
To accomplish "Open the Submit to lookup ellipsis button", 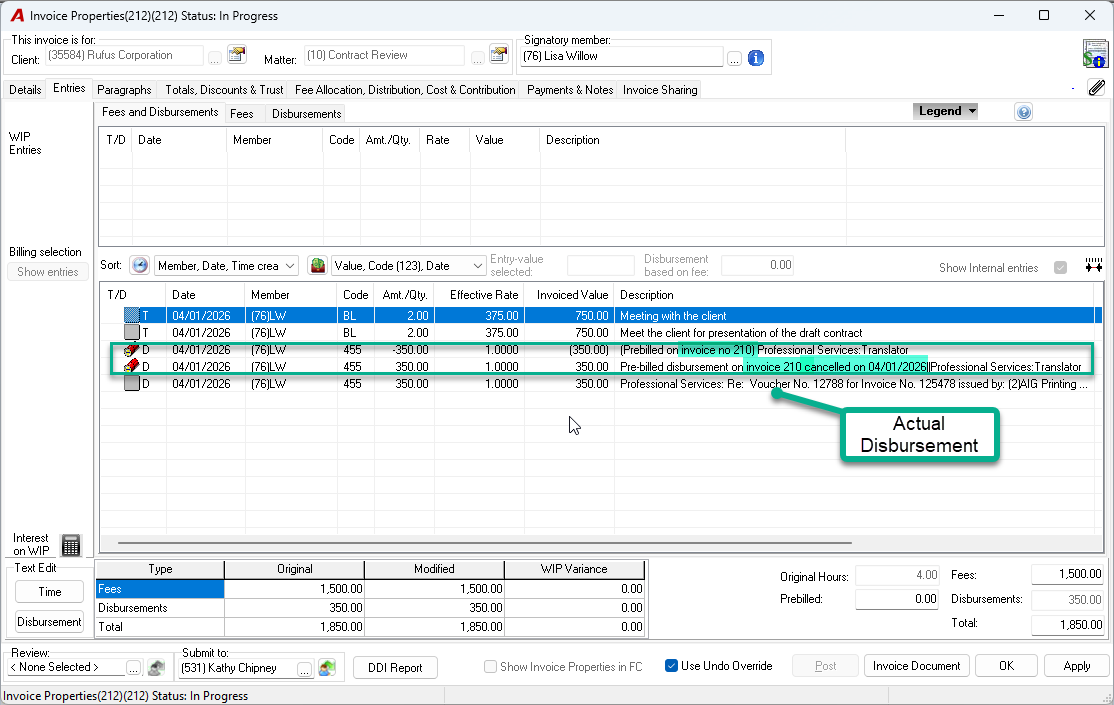I will coord(304,669).
